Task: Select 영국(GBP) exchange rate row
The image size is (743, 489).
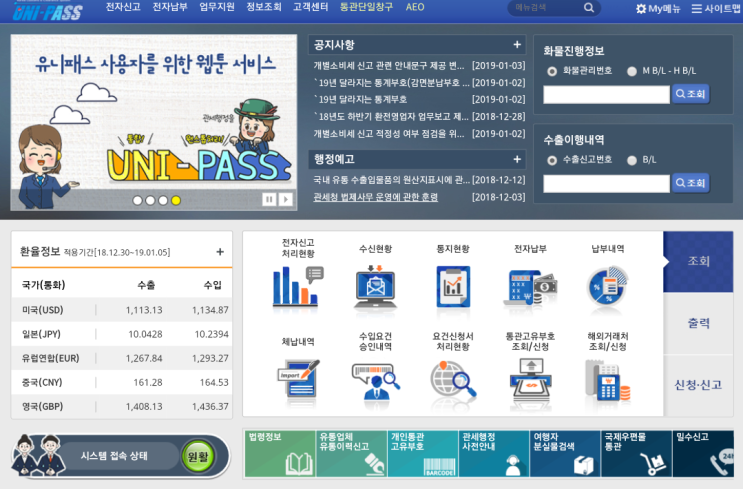Action: (x=122, y=407)
